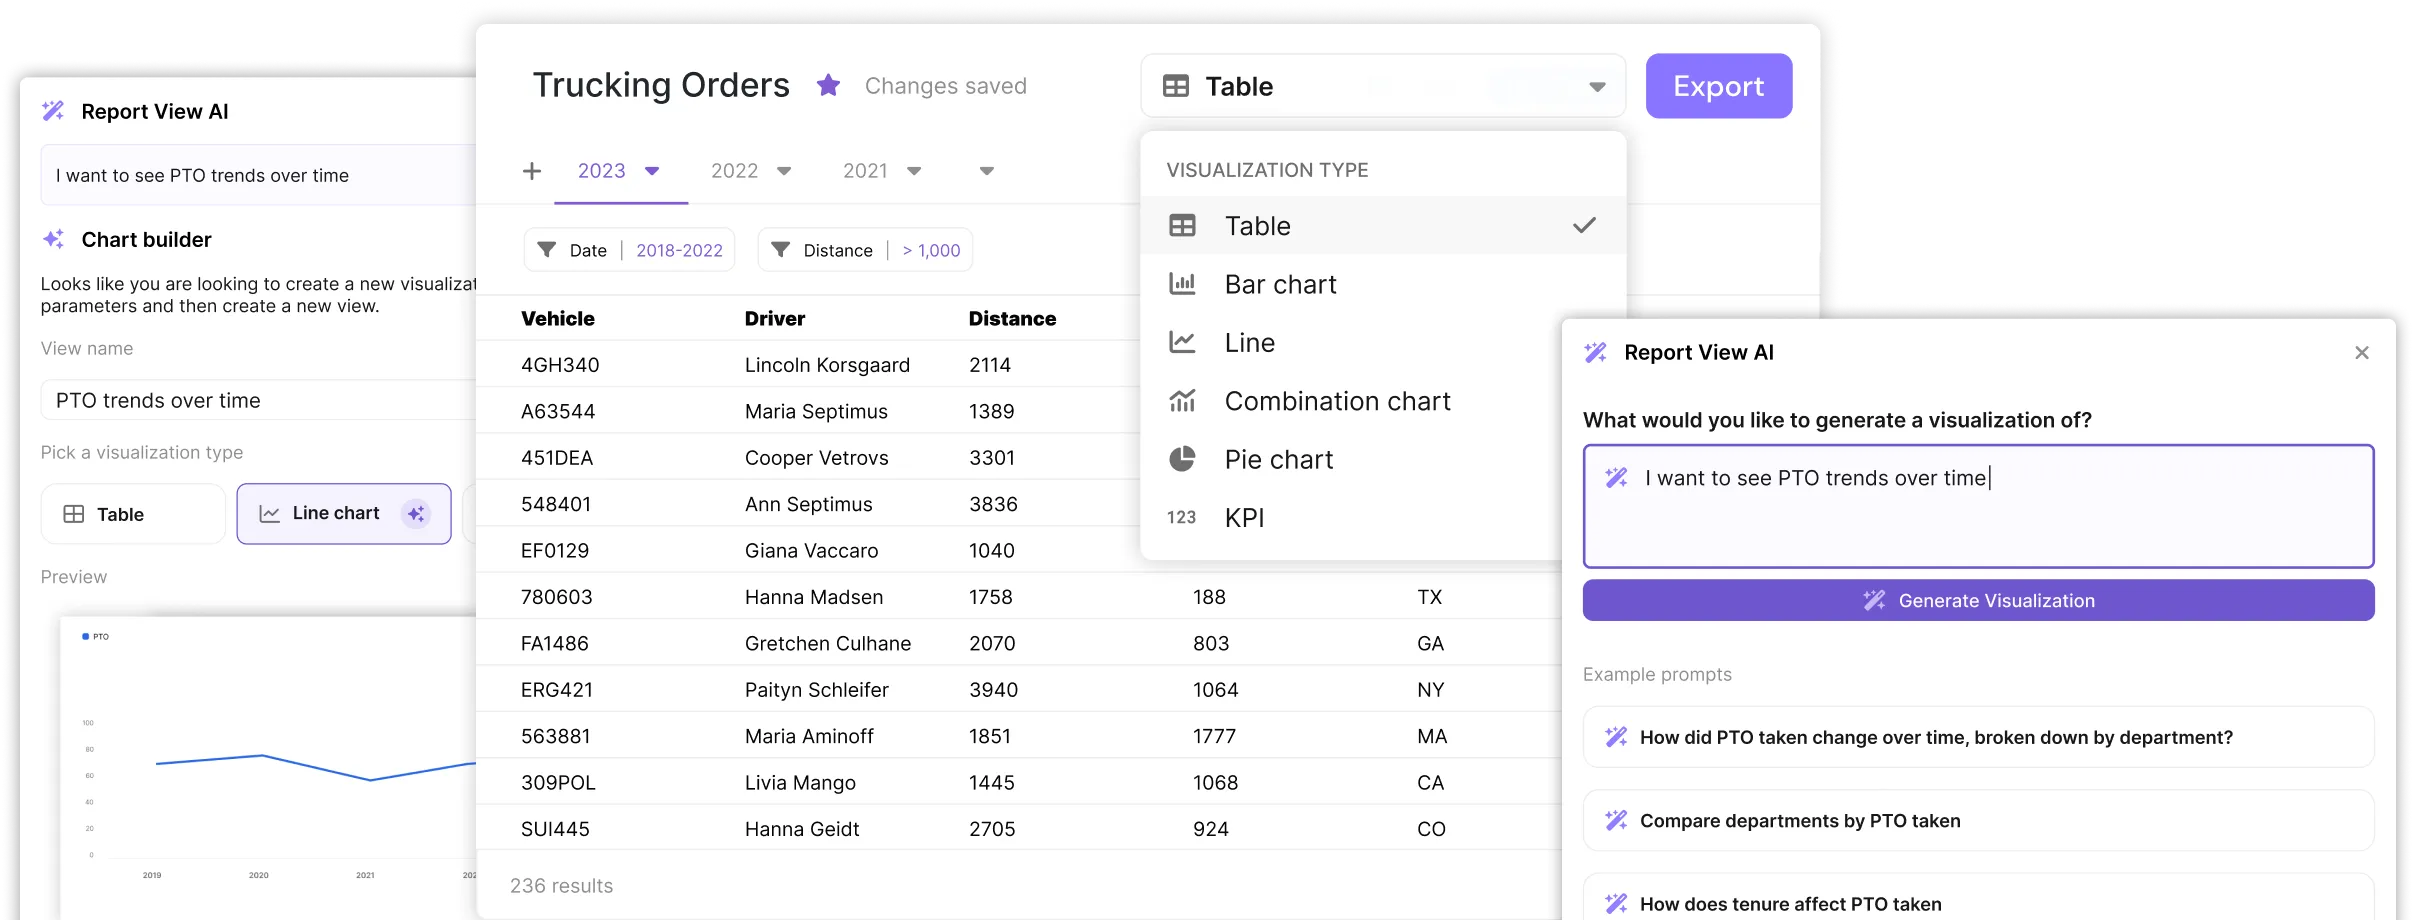Expand the 2022 tab chevron
The width and height of the screenshot is (2414, 920).
coord(784,171)
